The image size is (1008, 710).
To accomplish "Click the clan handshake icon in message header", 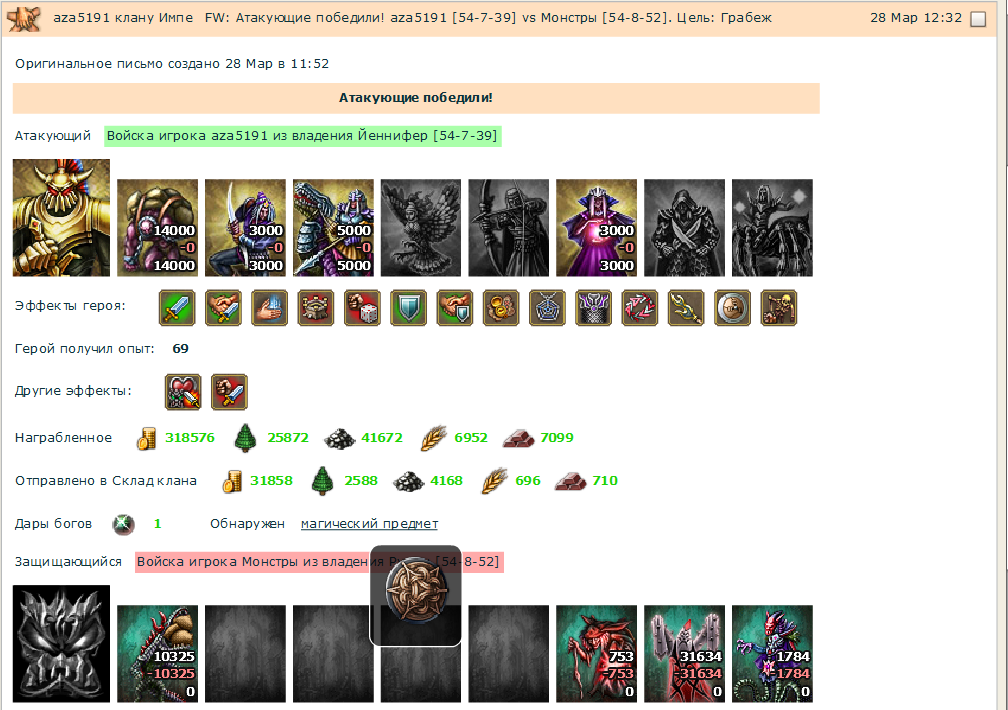I will 24,19.
